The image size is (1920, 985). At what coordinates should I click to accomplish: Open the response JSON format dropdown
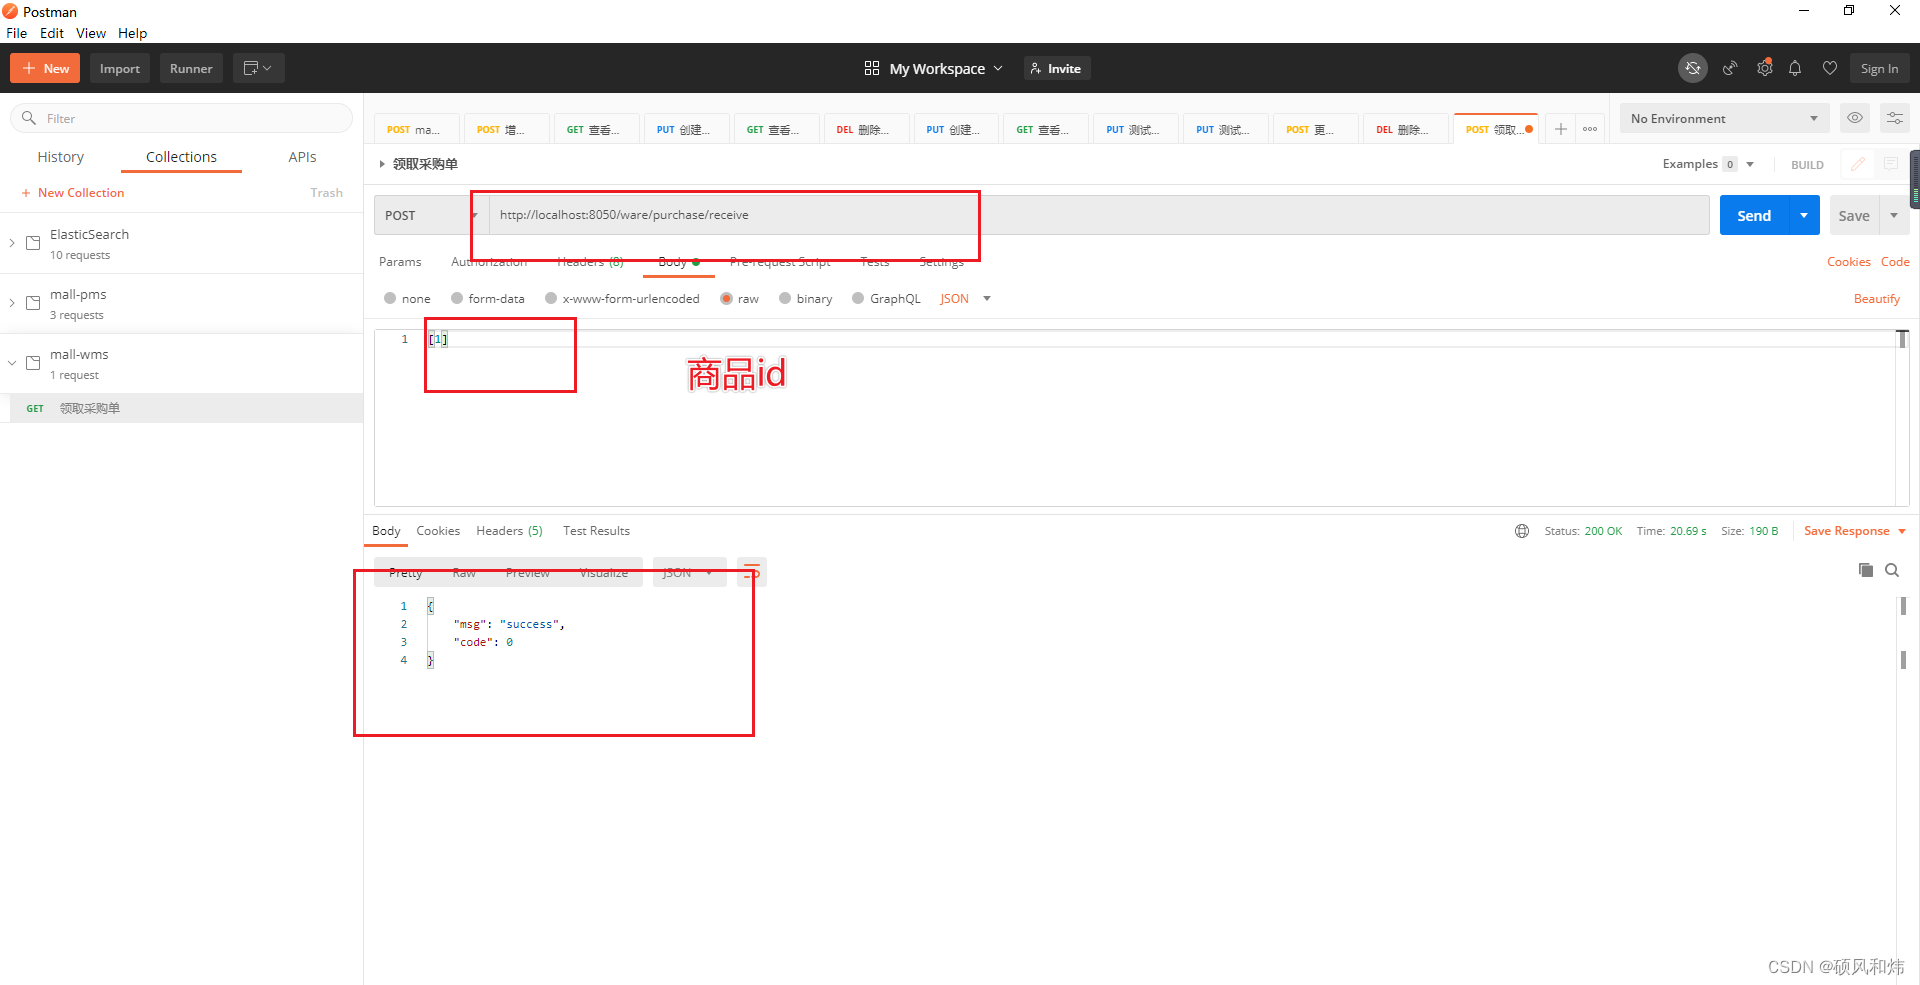click(689, 572)
